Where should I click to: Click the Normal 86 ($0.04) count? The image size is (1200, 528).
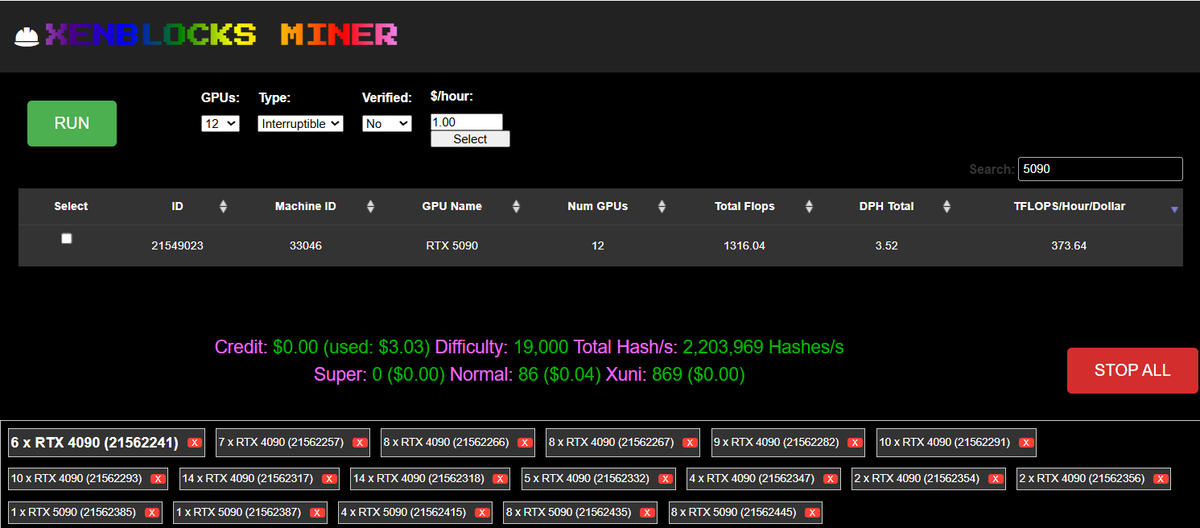click(x=525, y=375)
